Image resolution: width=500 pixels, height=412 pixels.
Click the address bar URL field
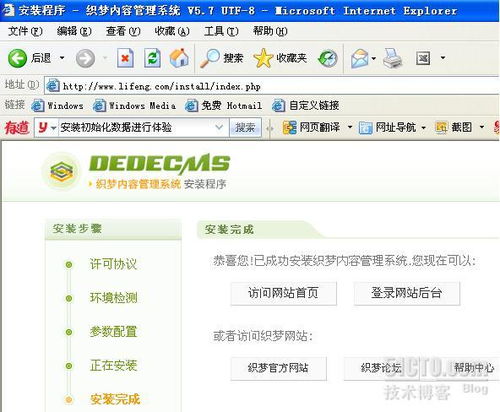[x=272, y=86]
